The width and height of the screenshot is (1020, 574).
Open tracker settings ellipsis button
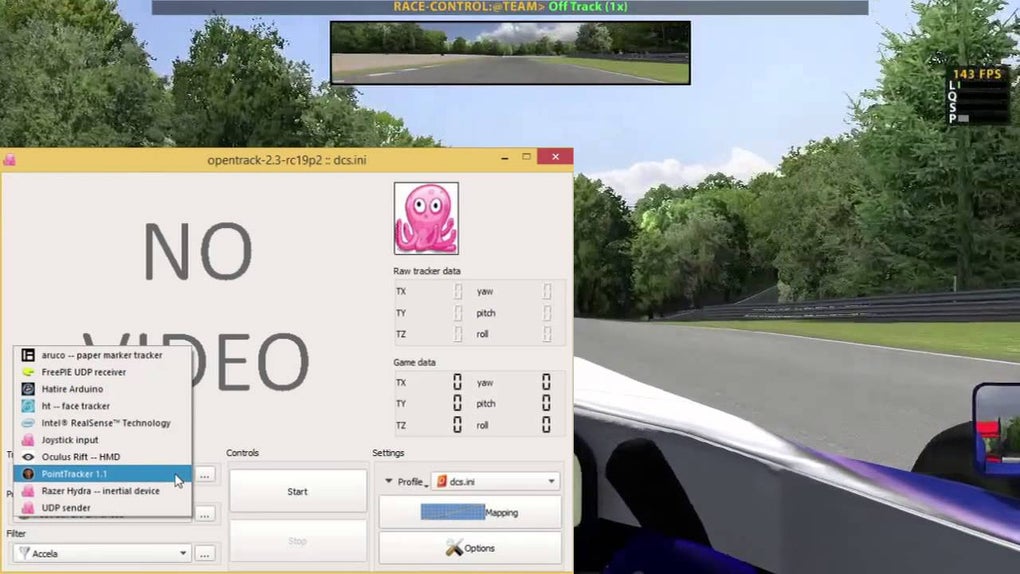205,475
